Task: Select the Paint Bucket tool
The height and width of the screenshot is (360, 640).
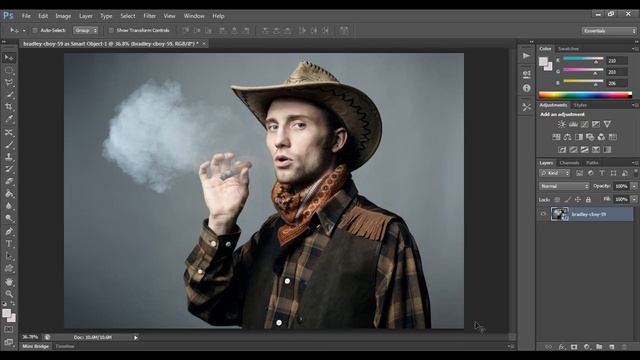Action: [9, 194]
